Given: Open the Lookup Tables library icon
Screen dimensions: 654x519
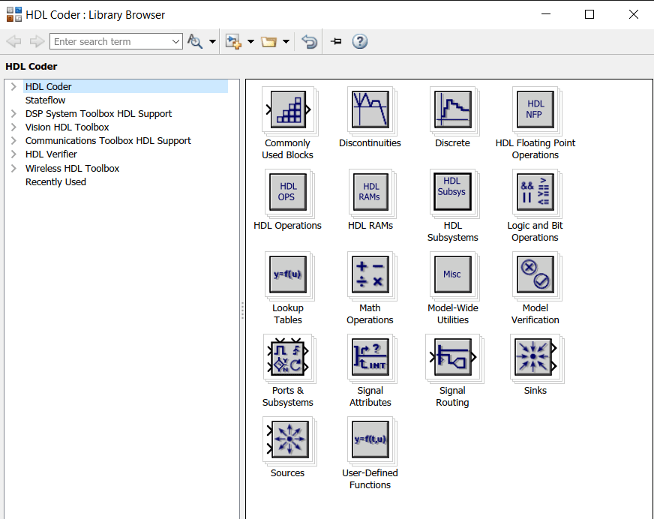Looking at the screenshot, I should pyautogui.click(x=288, y=275).
